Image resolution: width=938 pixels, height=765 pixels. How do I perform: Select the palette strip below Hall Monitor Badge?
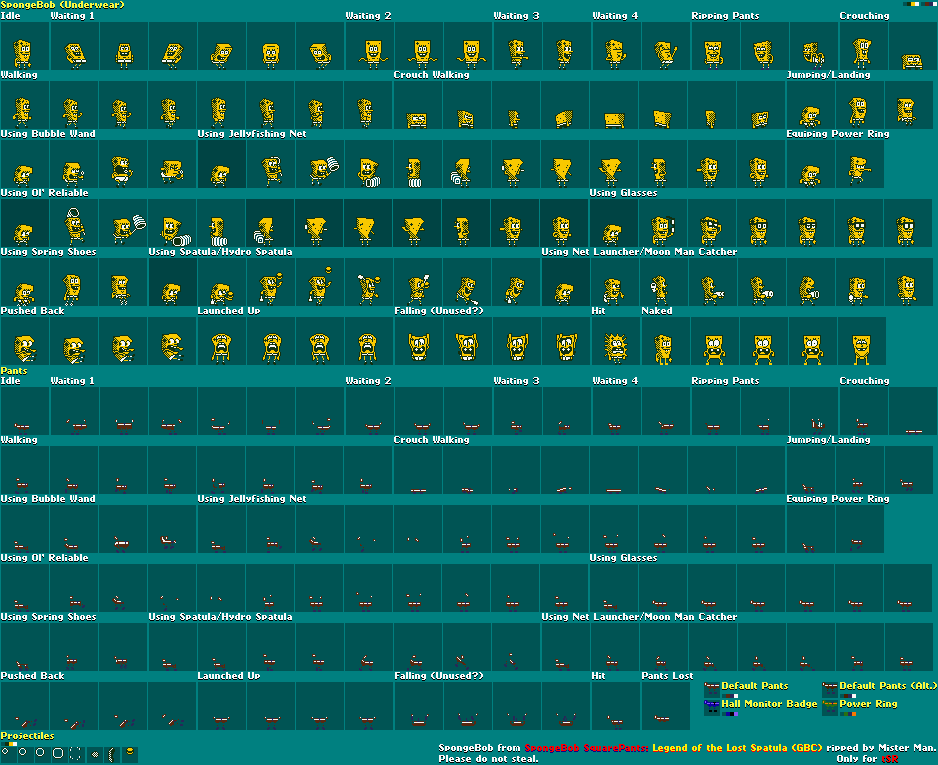[730, 714]
